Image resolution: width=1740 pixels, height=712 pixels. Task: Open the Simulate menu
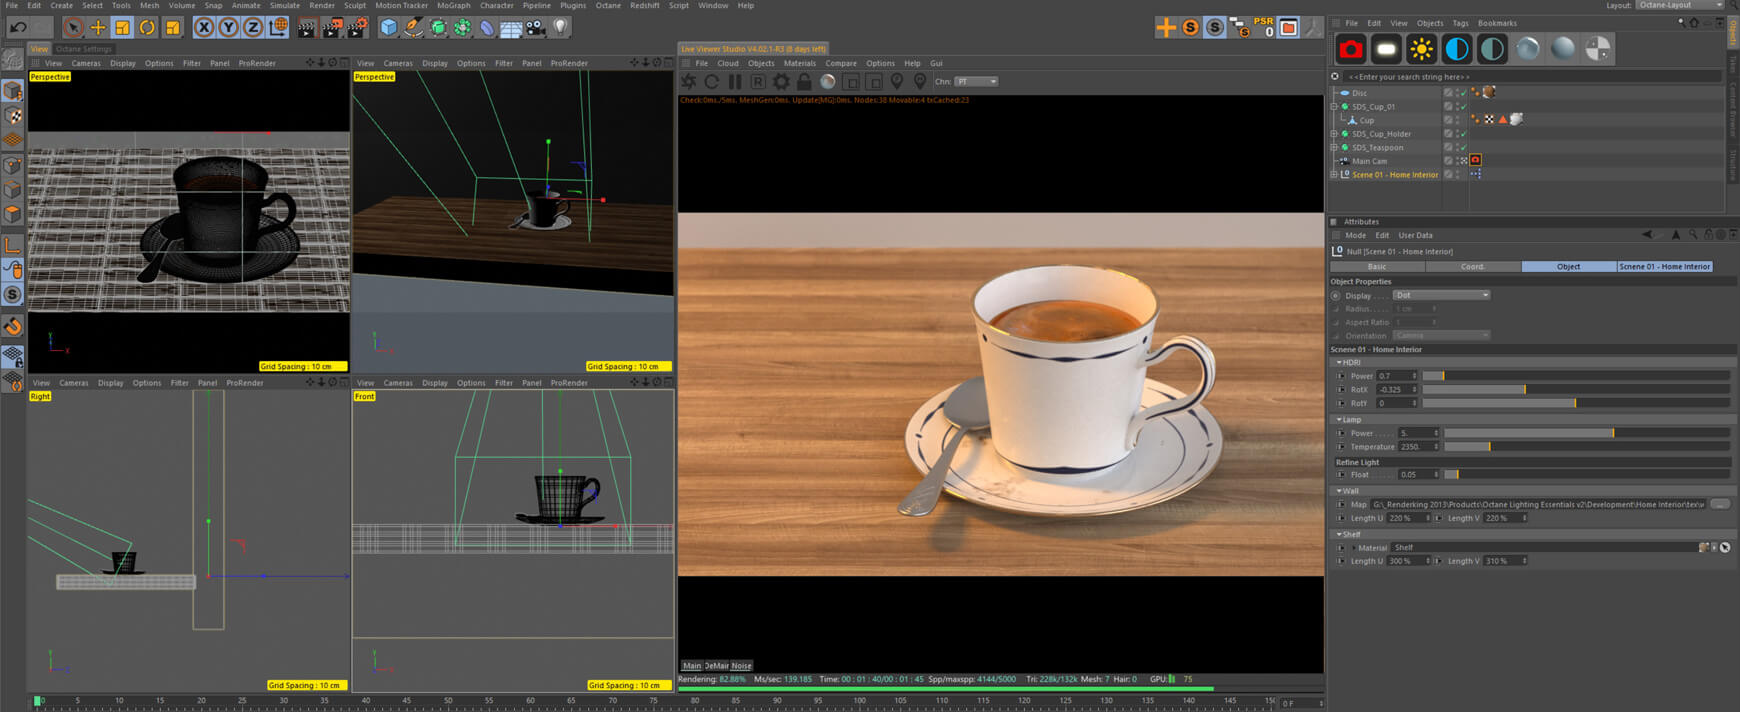[x=285, y=5]
